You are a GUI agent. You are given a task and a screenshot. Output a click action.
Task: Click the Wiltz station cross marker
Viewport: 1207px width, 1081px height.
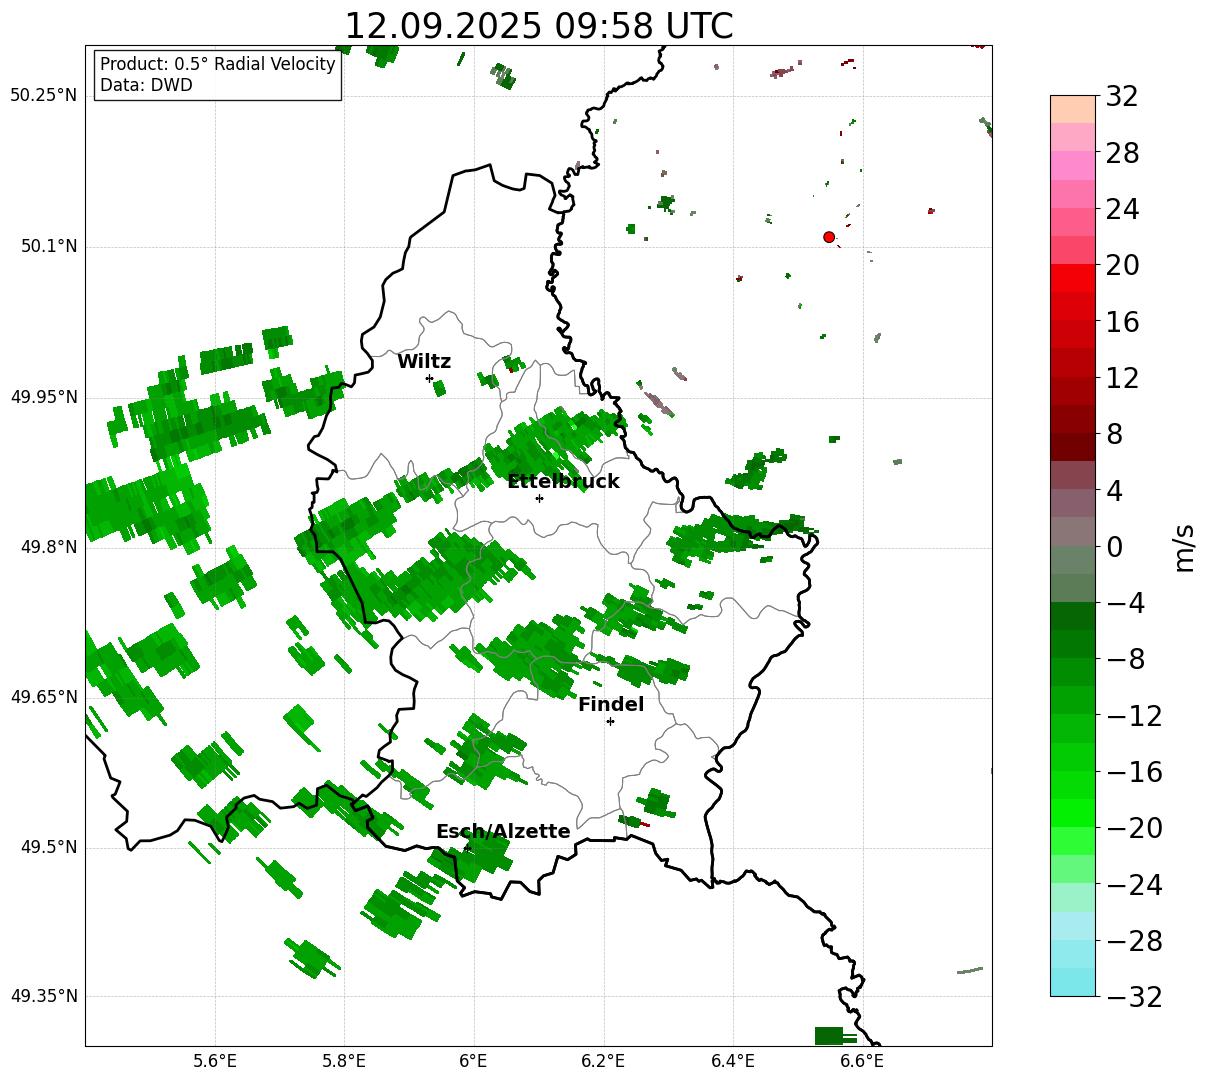click(x=429, y=378)
